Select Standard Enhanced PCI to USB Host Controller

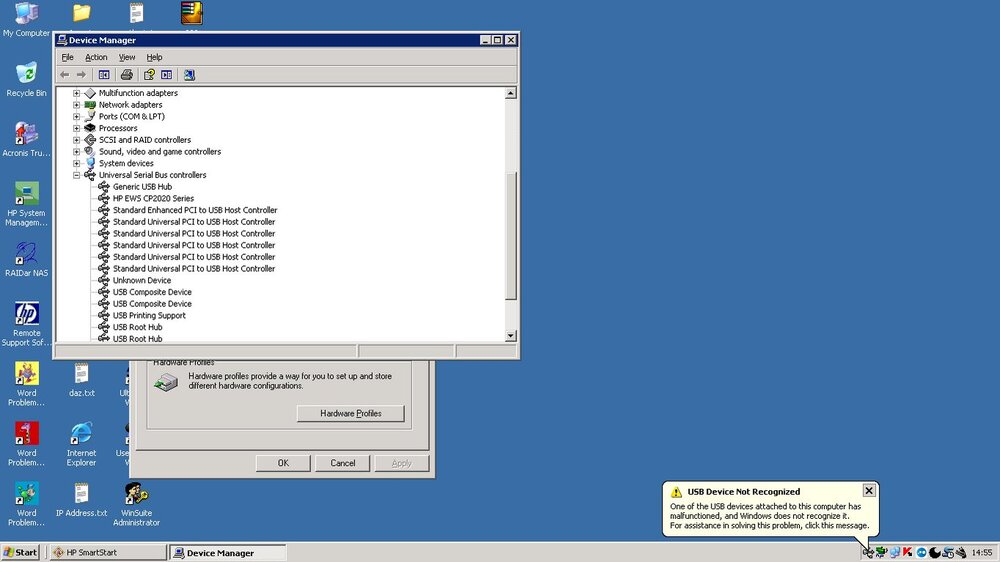click(x=195, y=210)
